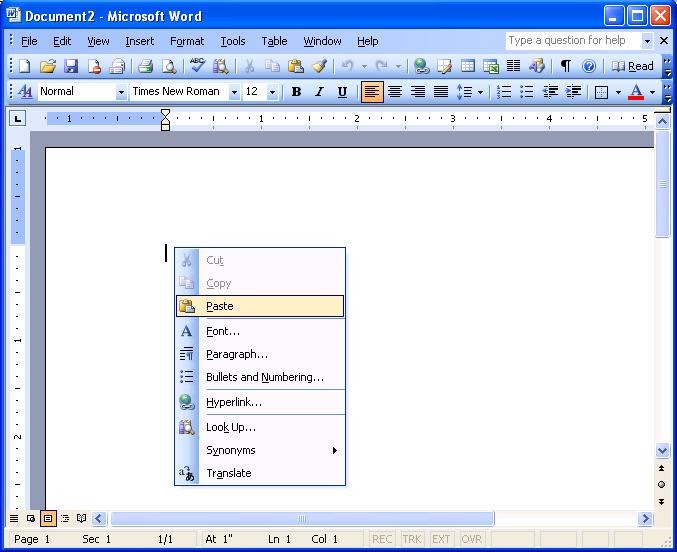Save the document with floppy icon
This screenshot has width=677, height=552.
click(71, 67)
